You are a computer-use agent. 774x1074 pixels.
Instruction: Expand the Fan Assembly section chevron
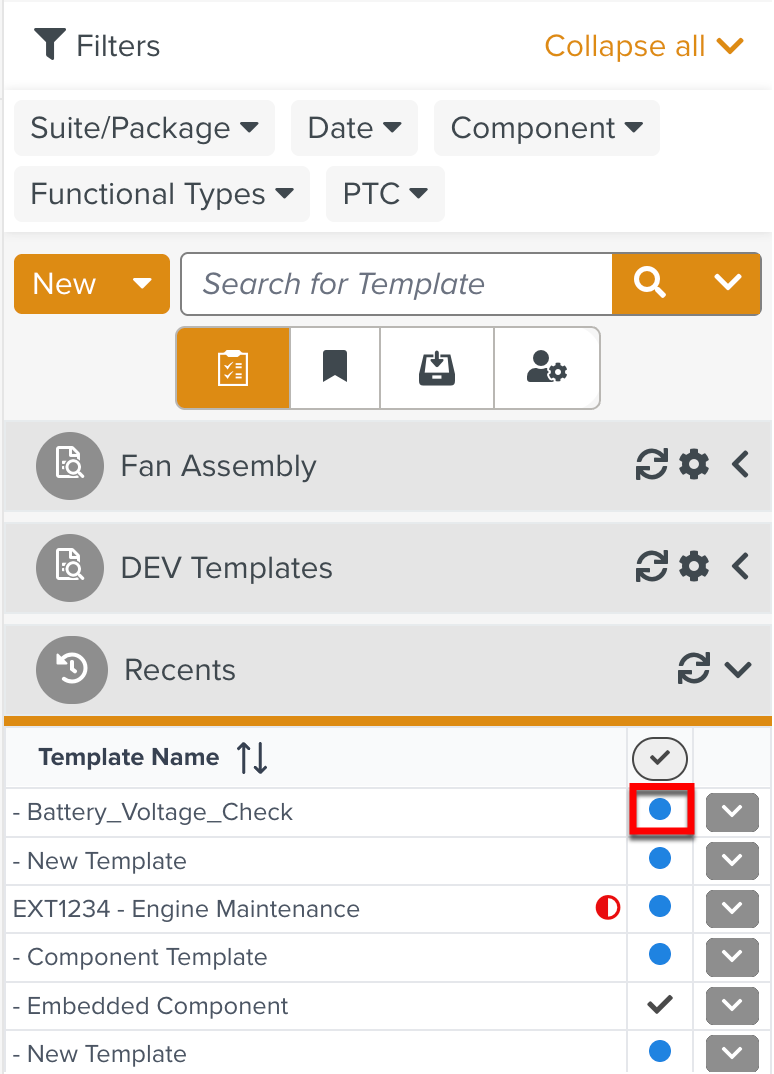point(740,465)
